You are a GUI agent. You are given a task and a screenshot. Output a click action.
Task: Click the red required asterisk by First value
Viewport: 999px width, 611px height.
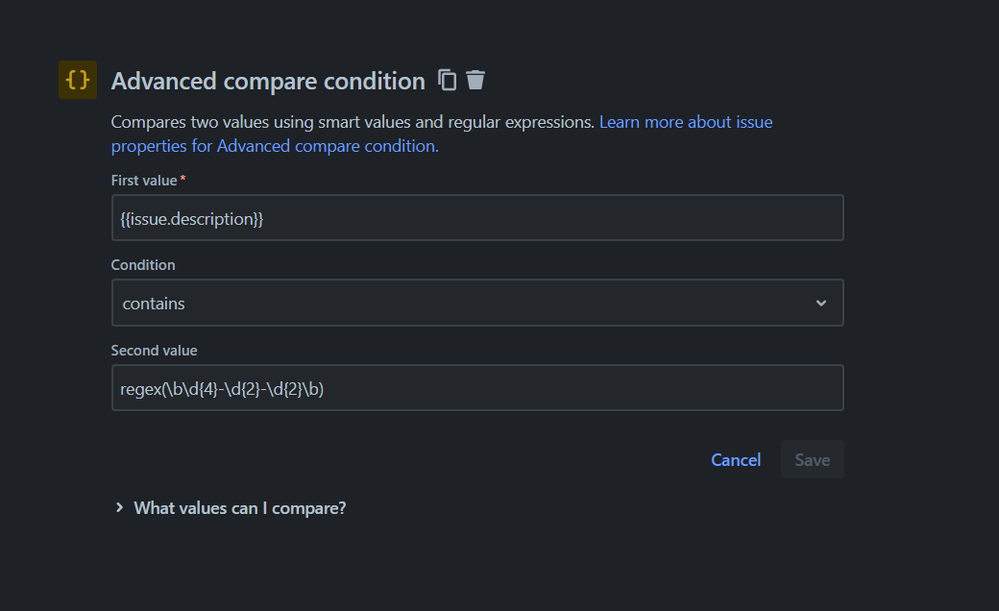point(183,178)
